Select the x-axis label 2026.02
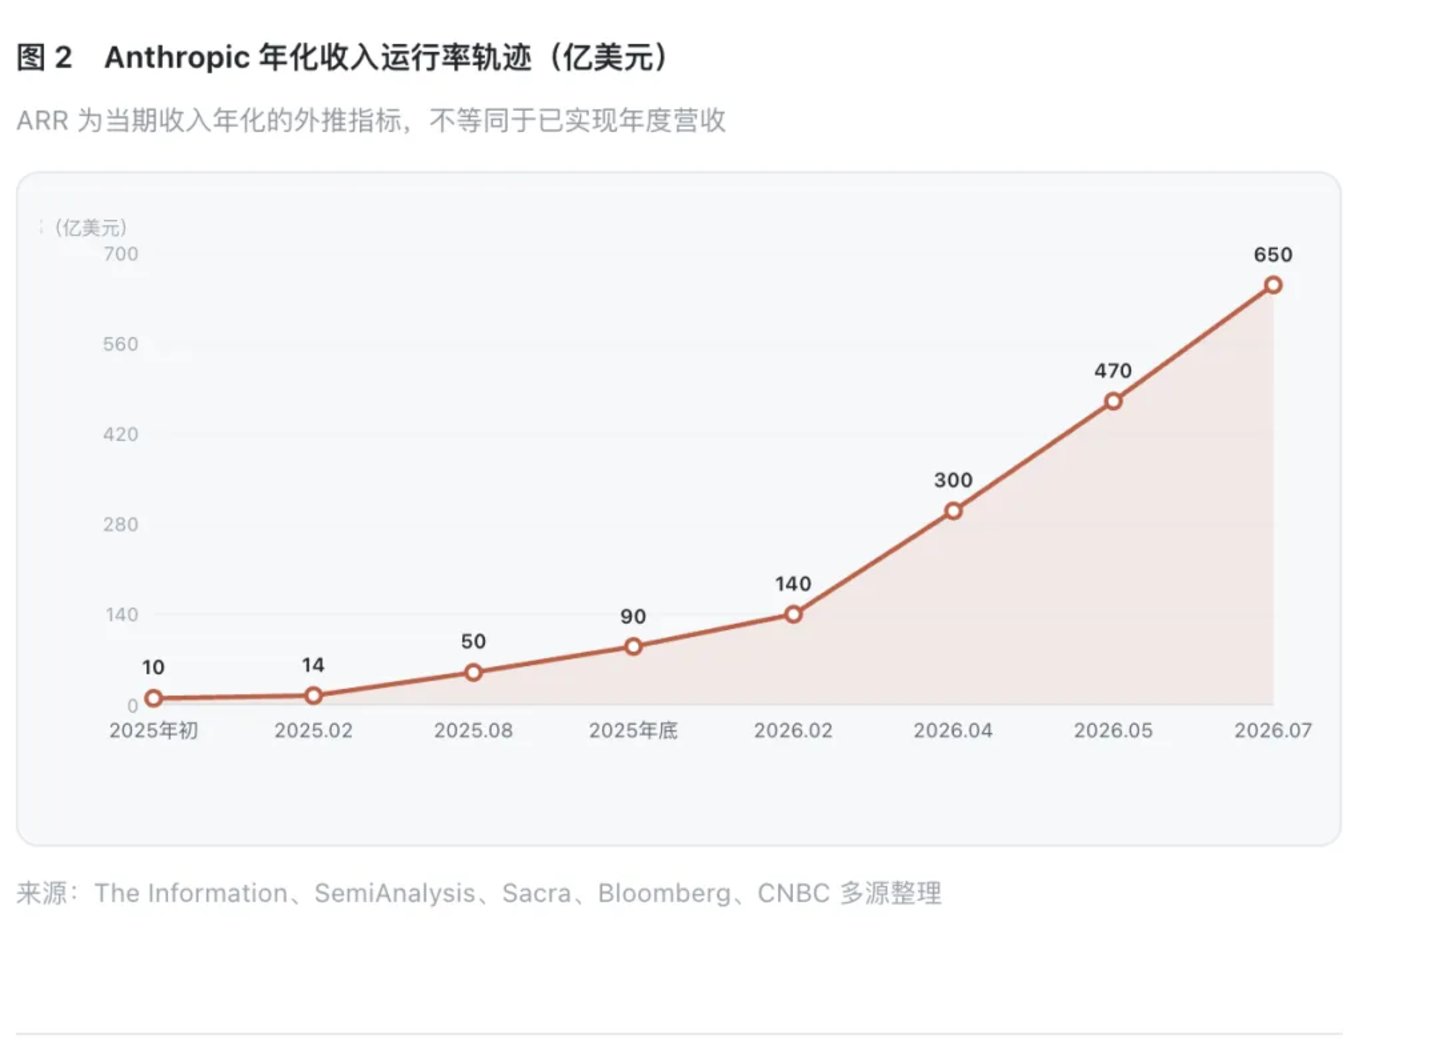The image size is (1439, 1062). coord(793,730)
